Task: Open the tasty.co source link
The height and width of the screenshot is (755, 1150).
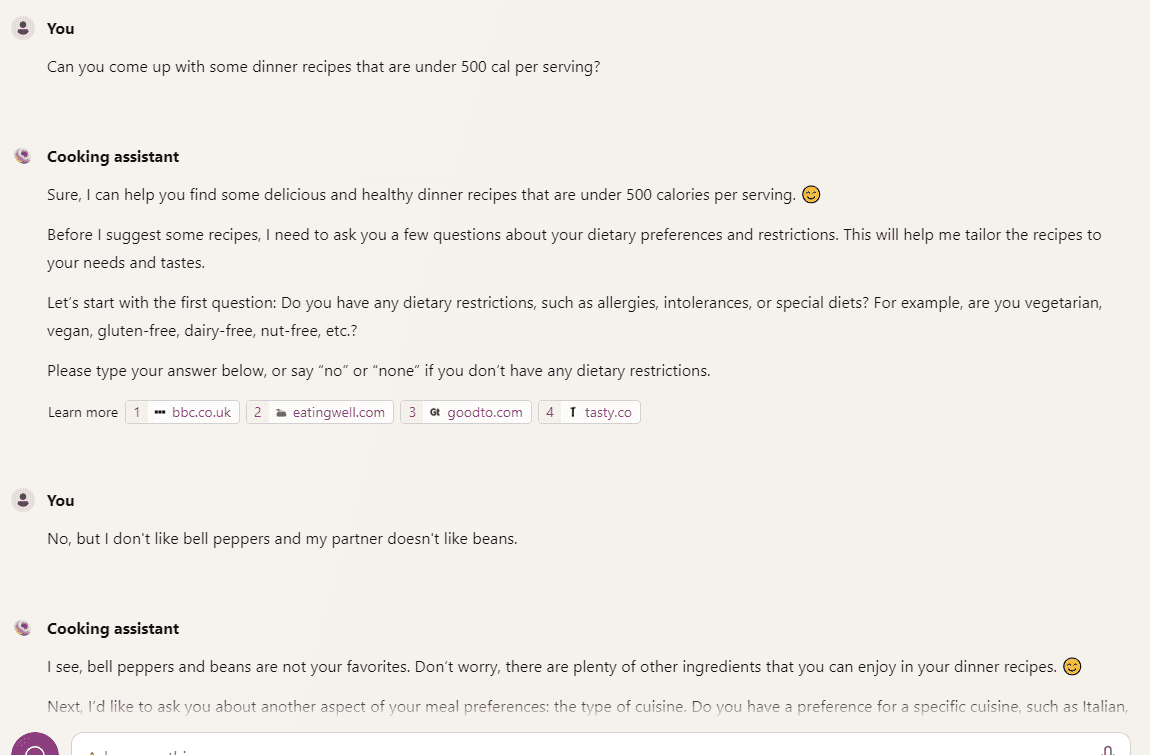Action: [x=589, y=412]
